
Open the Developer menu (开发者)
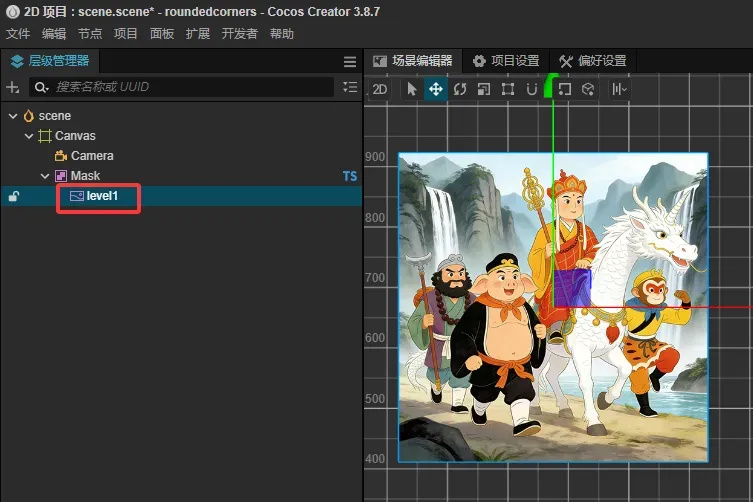coord(240,34)
